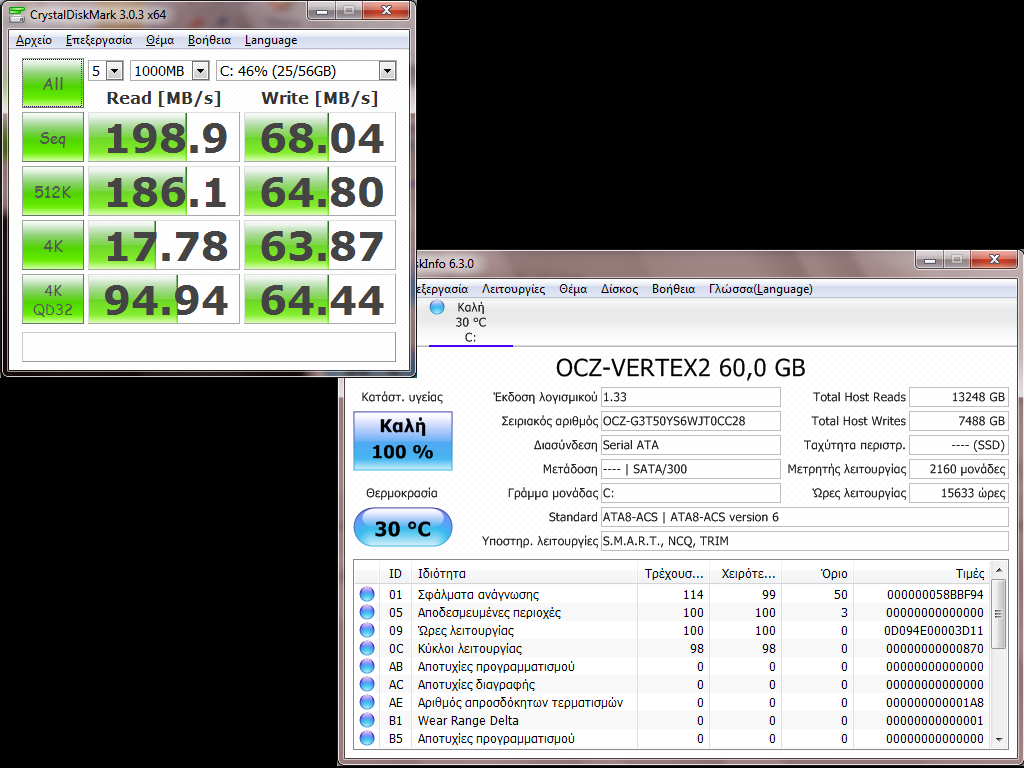Click the Serial ATA interface field

click(690, 445)
